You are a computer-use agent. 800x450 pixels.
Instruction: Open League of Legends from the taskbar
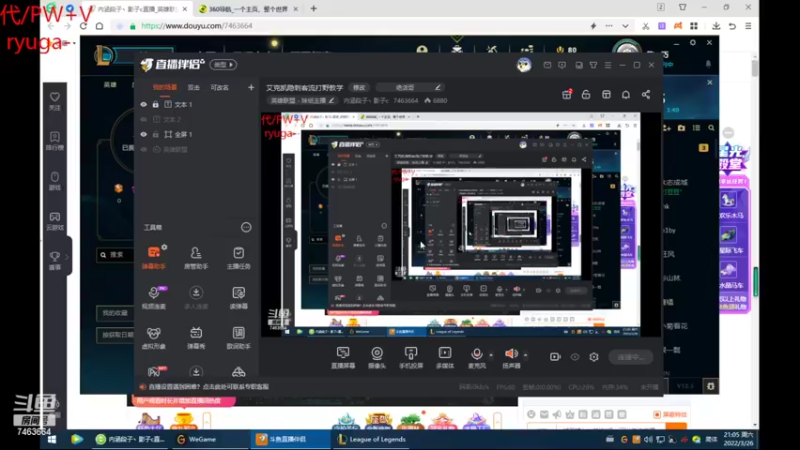(372, 439)
